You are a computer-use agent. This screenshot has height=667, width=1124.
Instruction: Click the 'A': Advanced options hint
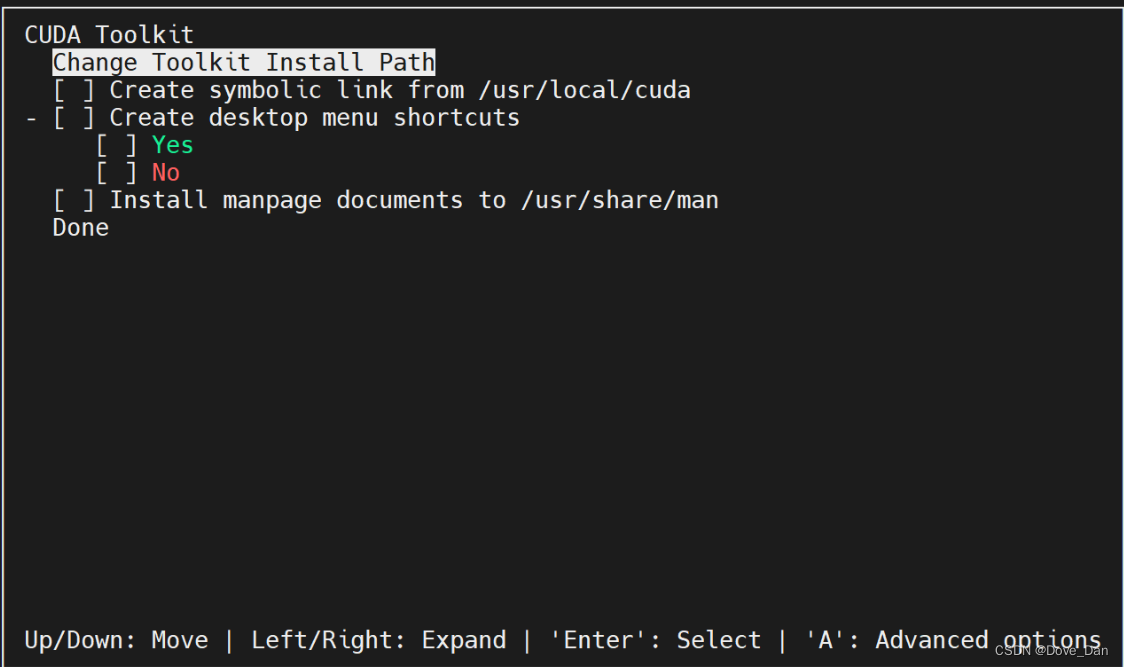pos(954,640)
